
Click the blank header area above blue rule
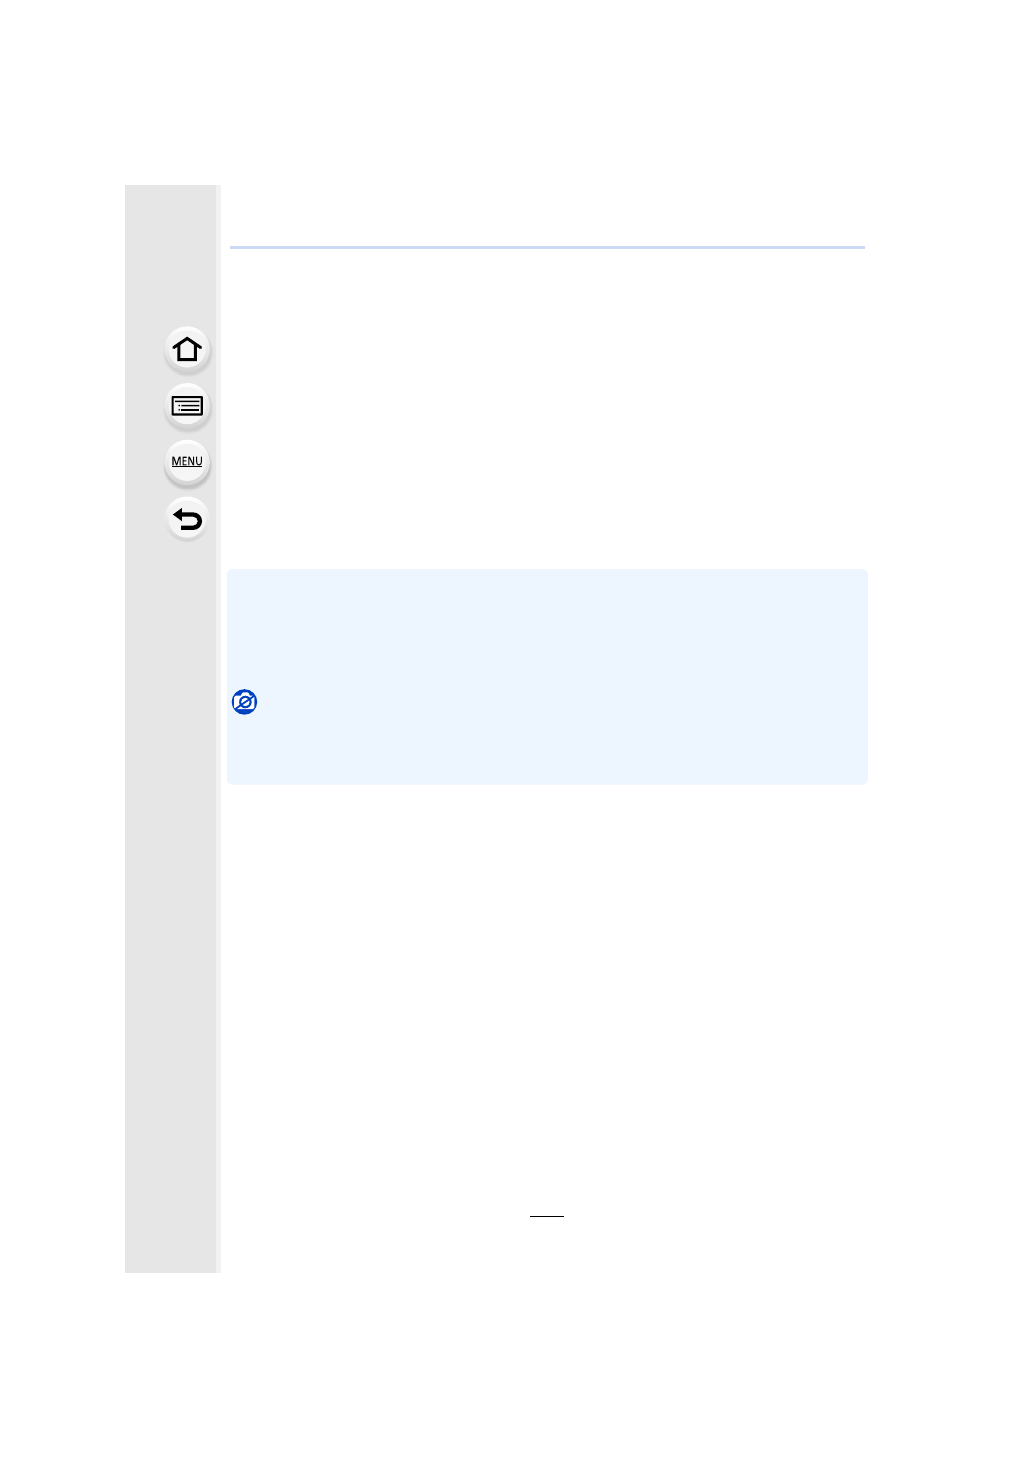[547, 214]
